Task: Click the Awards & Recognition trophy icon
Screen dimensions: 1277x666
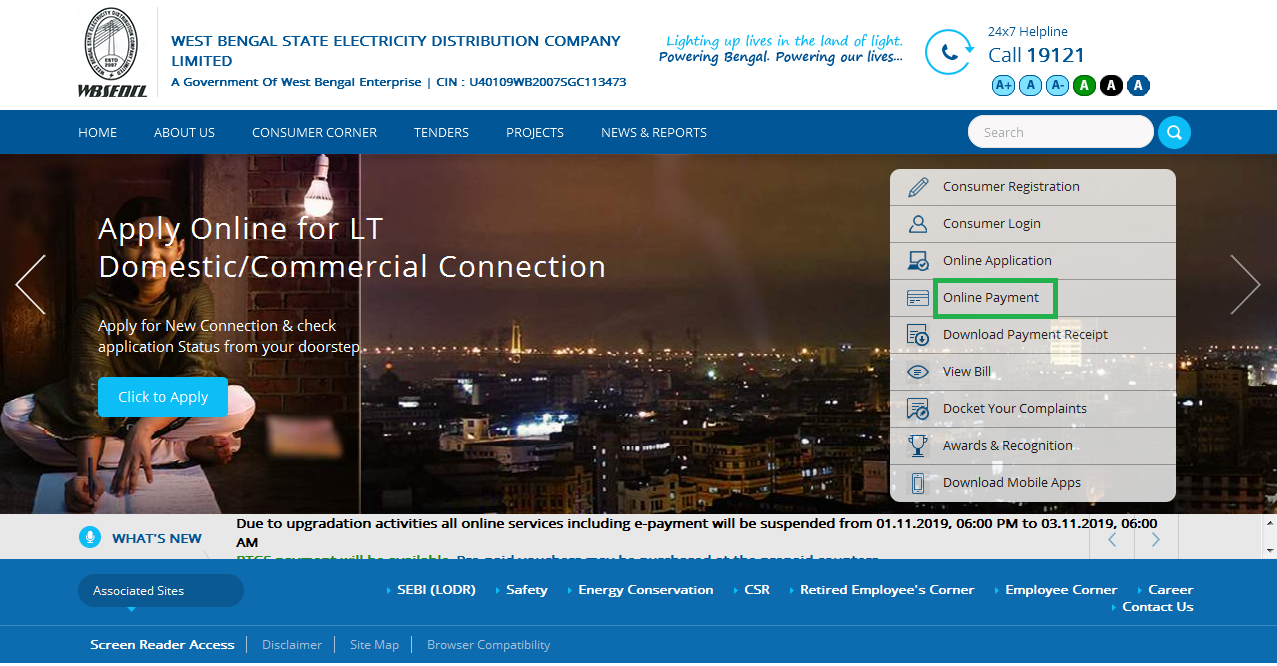Action: tap(917, 446)
